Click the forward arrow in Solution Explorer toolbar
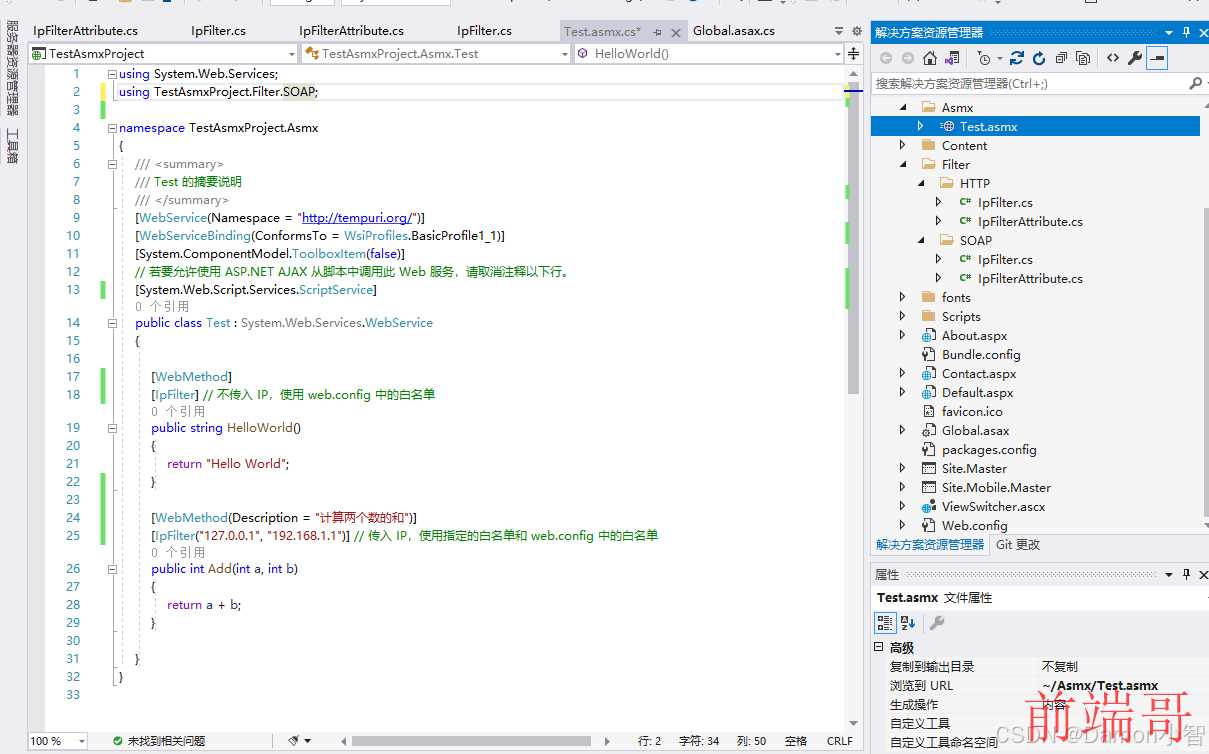 pos(907,58)
